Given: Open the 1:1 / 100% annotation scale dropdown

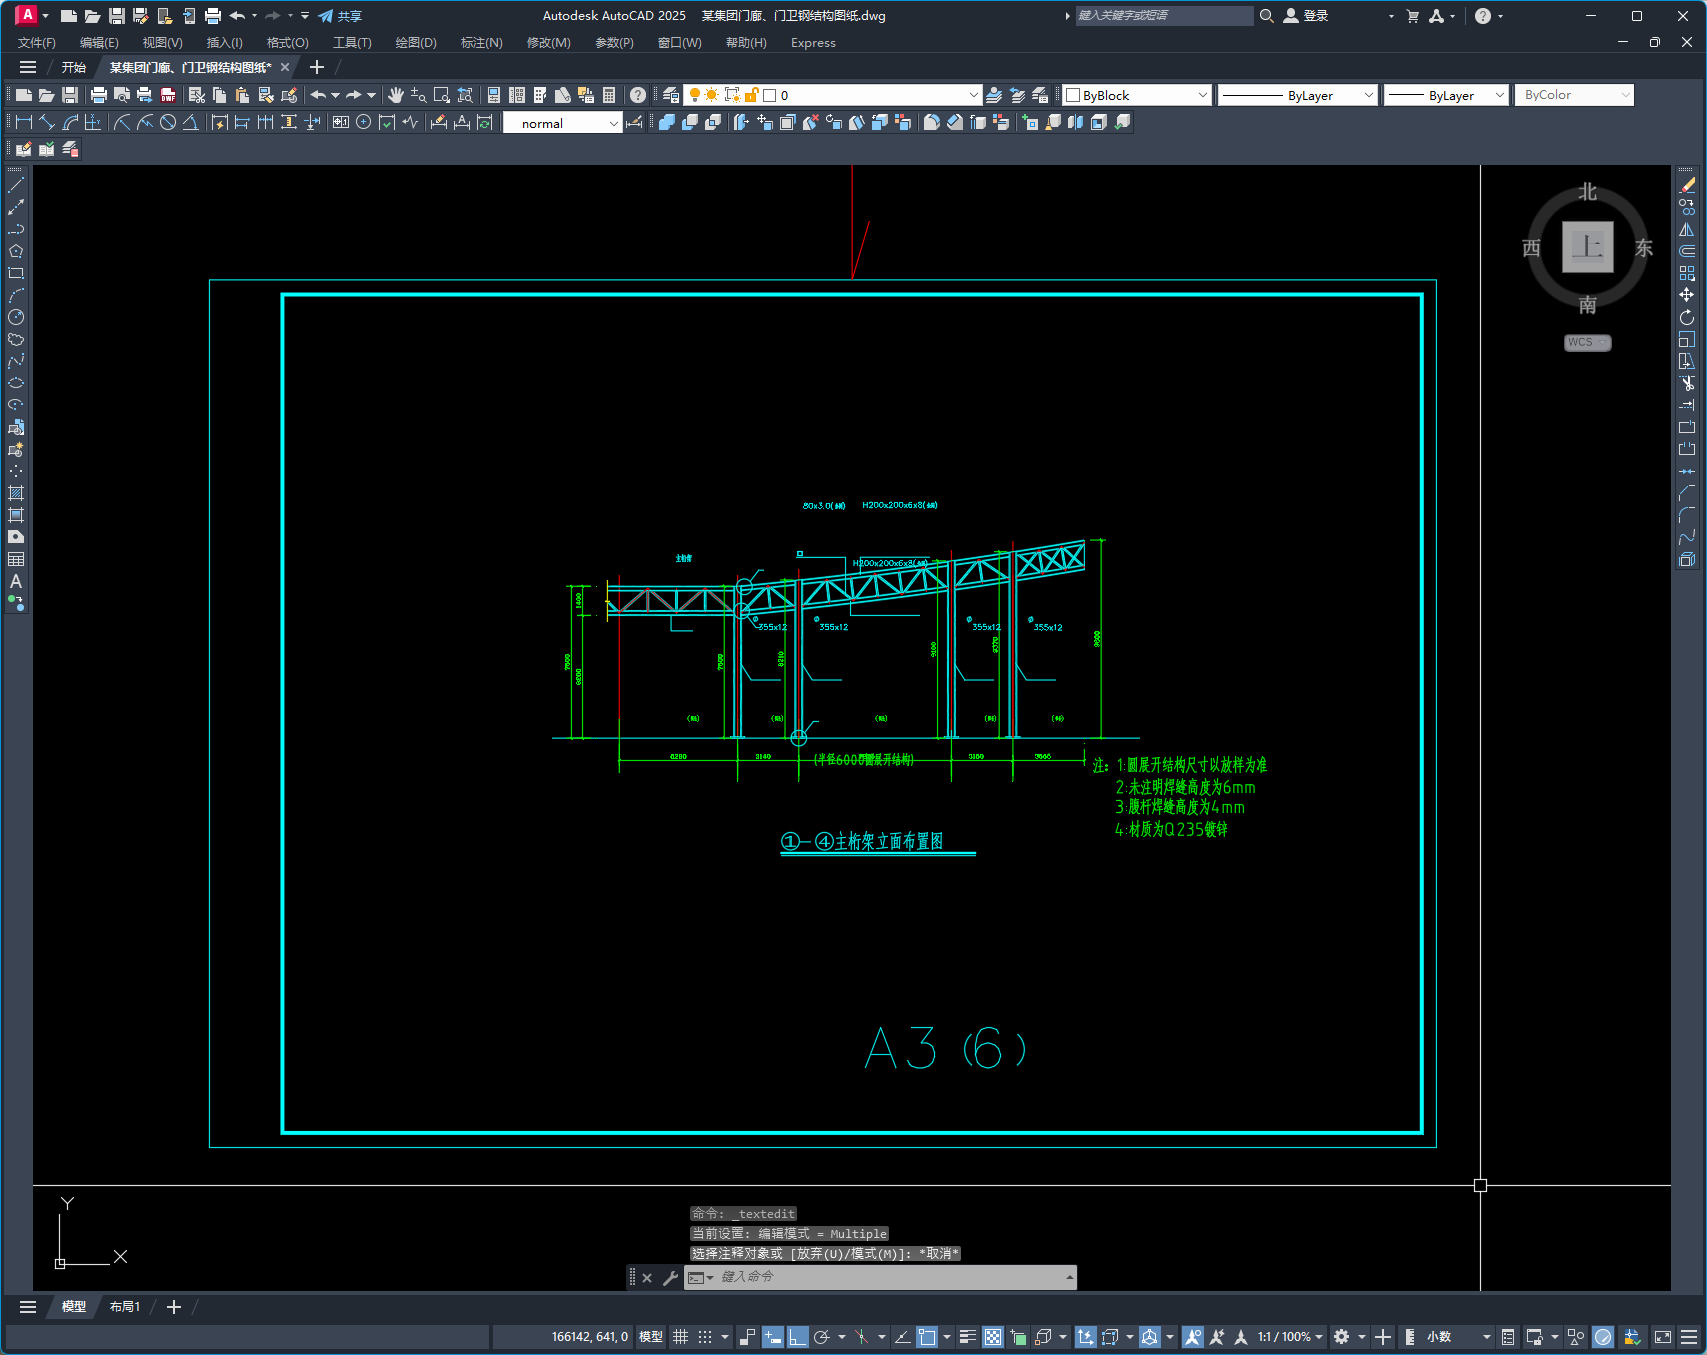Looking at the screenshot, I should (x=1290, y=1337).
